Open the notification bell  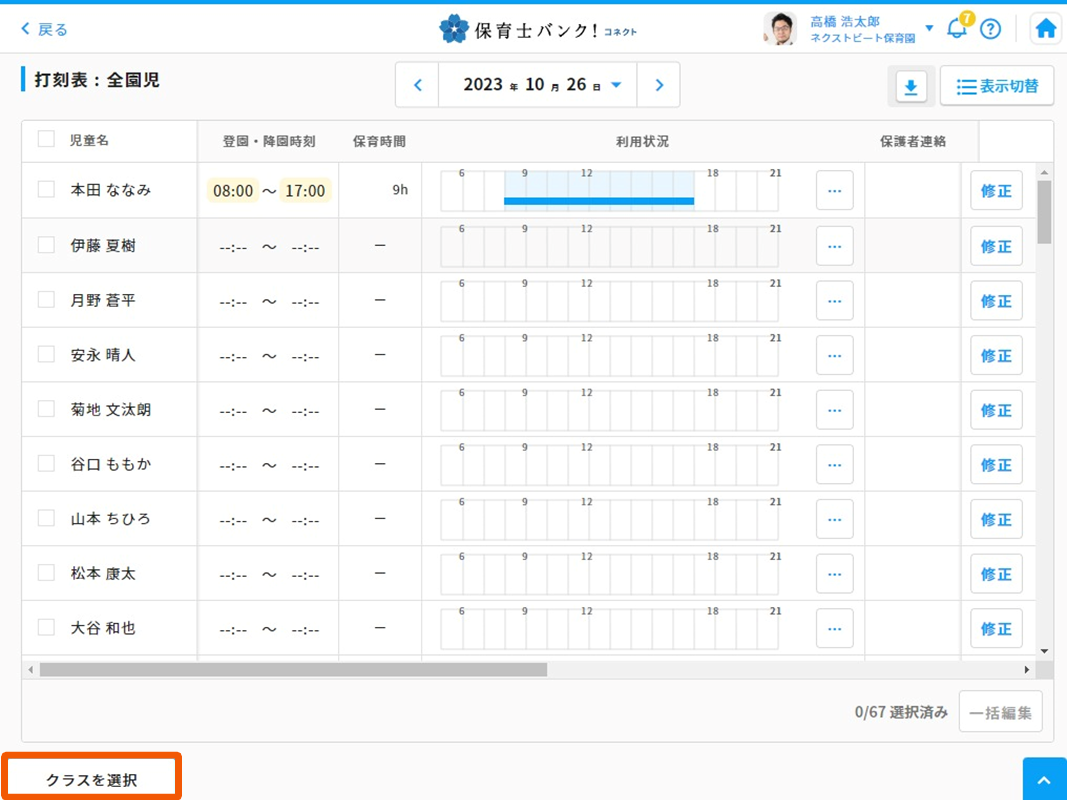(x=957, y=29)
